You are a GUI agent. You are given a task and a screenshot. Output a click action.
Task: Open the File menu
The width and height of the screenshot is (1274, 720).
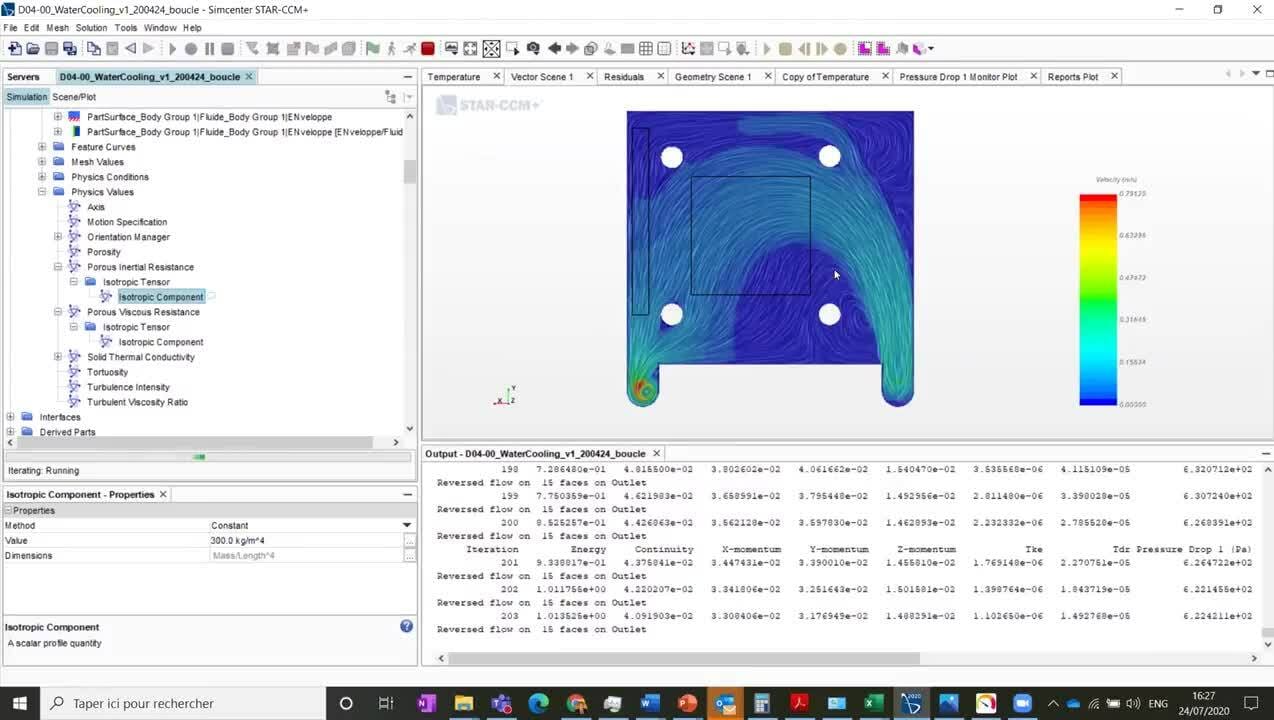coord(10,28)
